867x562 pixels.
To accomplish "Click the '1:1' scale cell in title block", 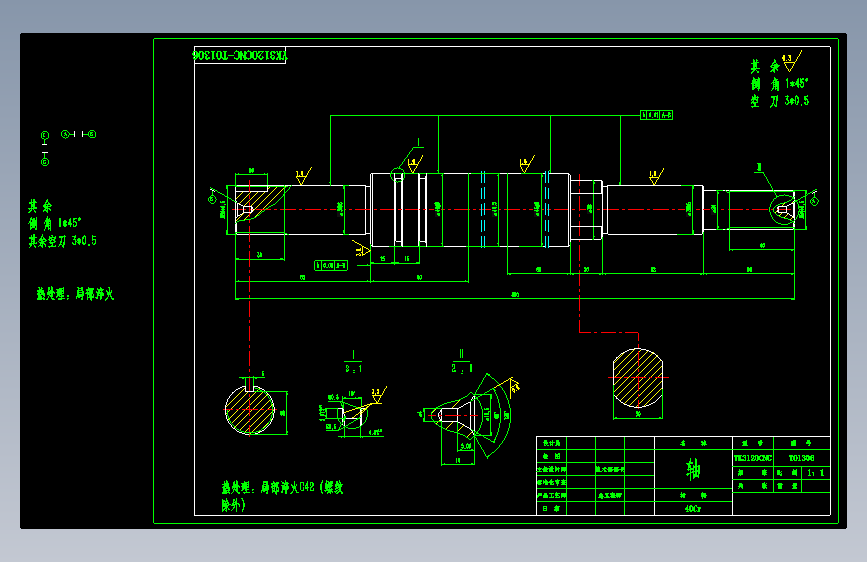I will (x=816, y=473).
